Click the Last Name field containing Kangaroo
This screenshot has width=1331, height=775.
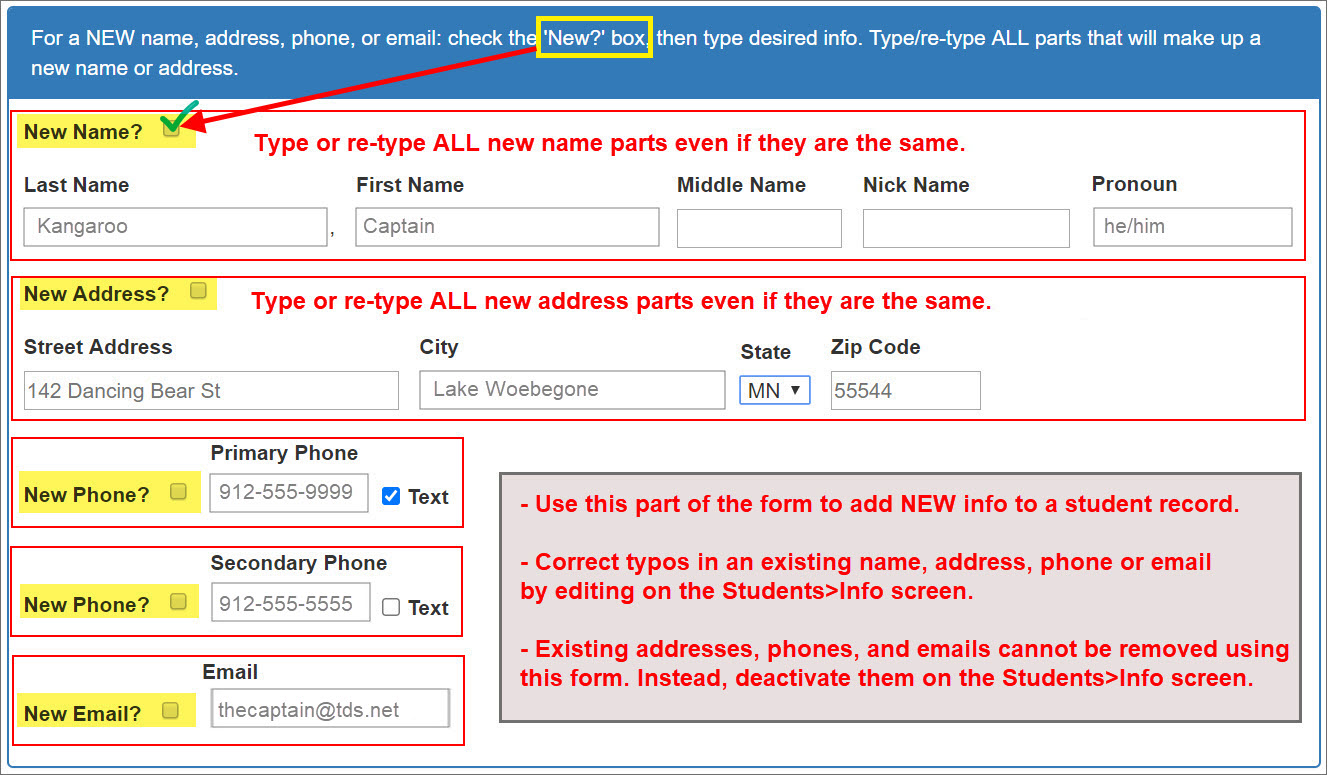coord(175,227)
